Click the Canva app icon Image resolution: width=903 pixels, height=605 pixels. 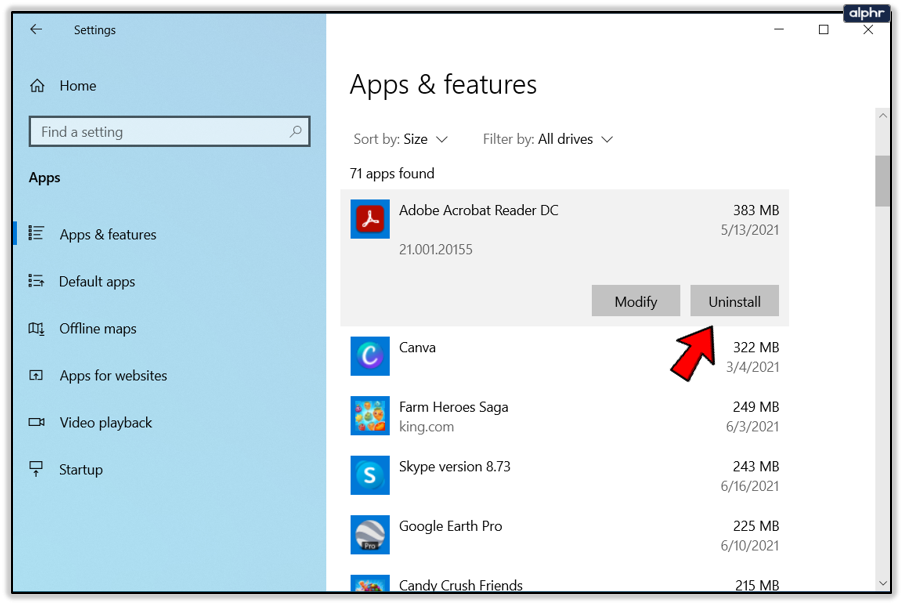[x=370, y=356]
